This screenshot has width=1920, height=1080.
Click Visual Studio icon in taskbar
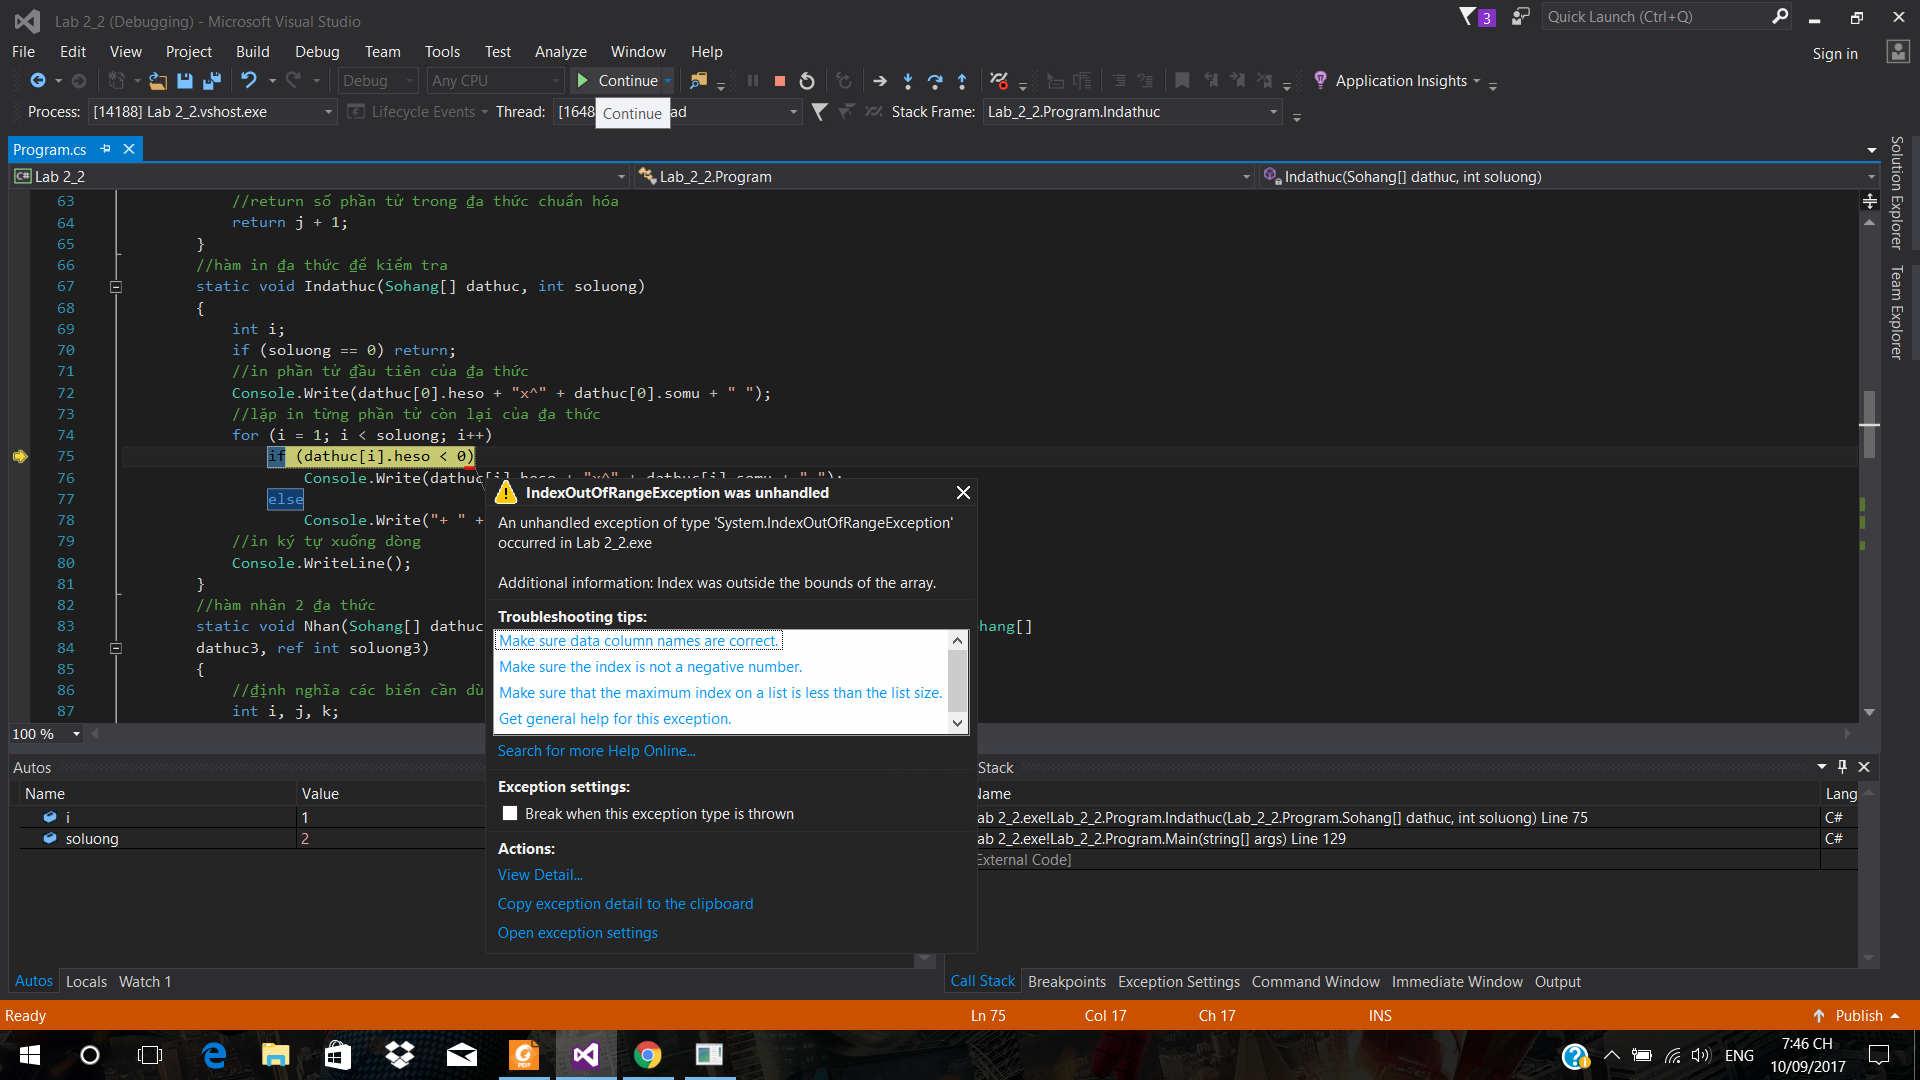click(586, 1055)
